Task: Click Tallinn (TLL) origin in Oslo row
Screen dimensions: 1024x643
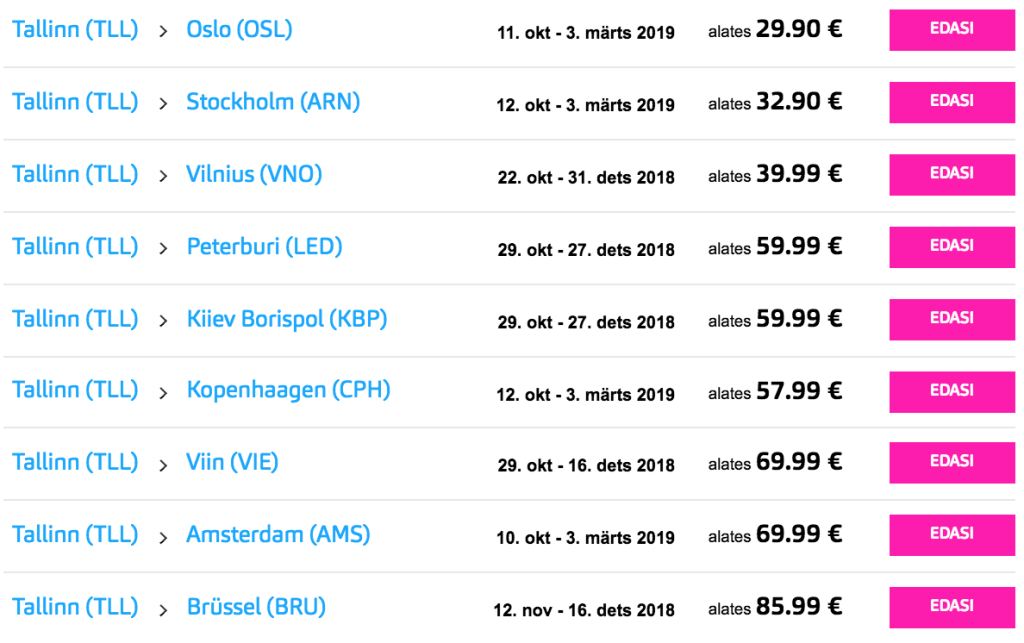Action: tap(75, 30)
